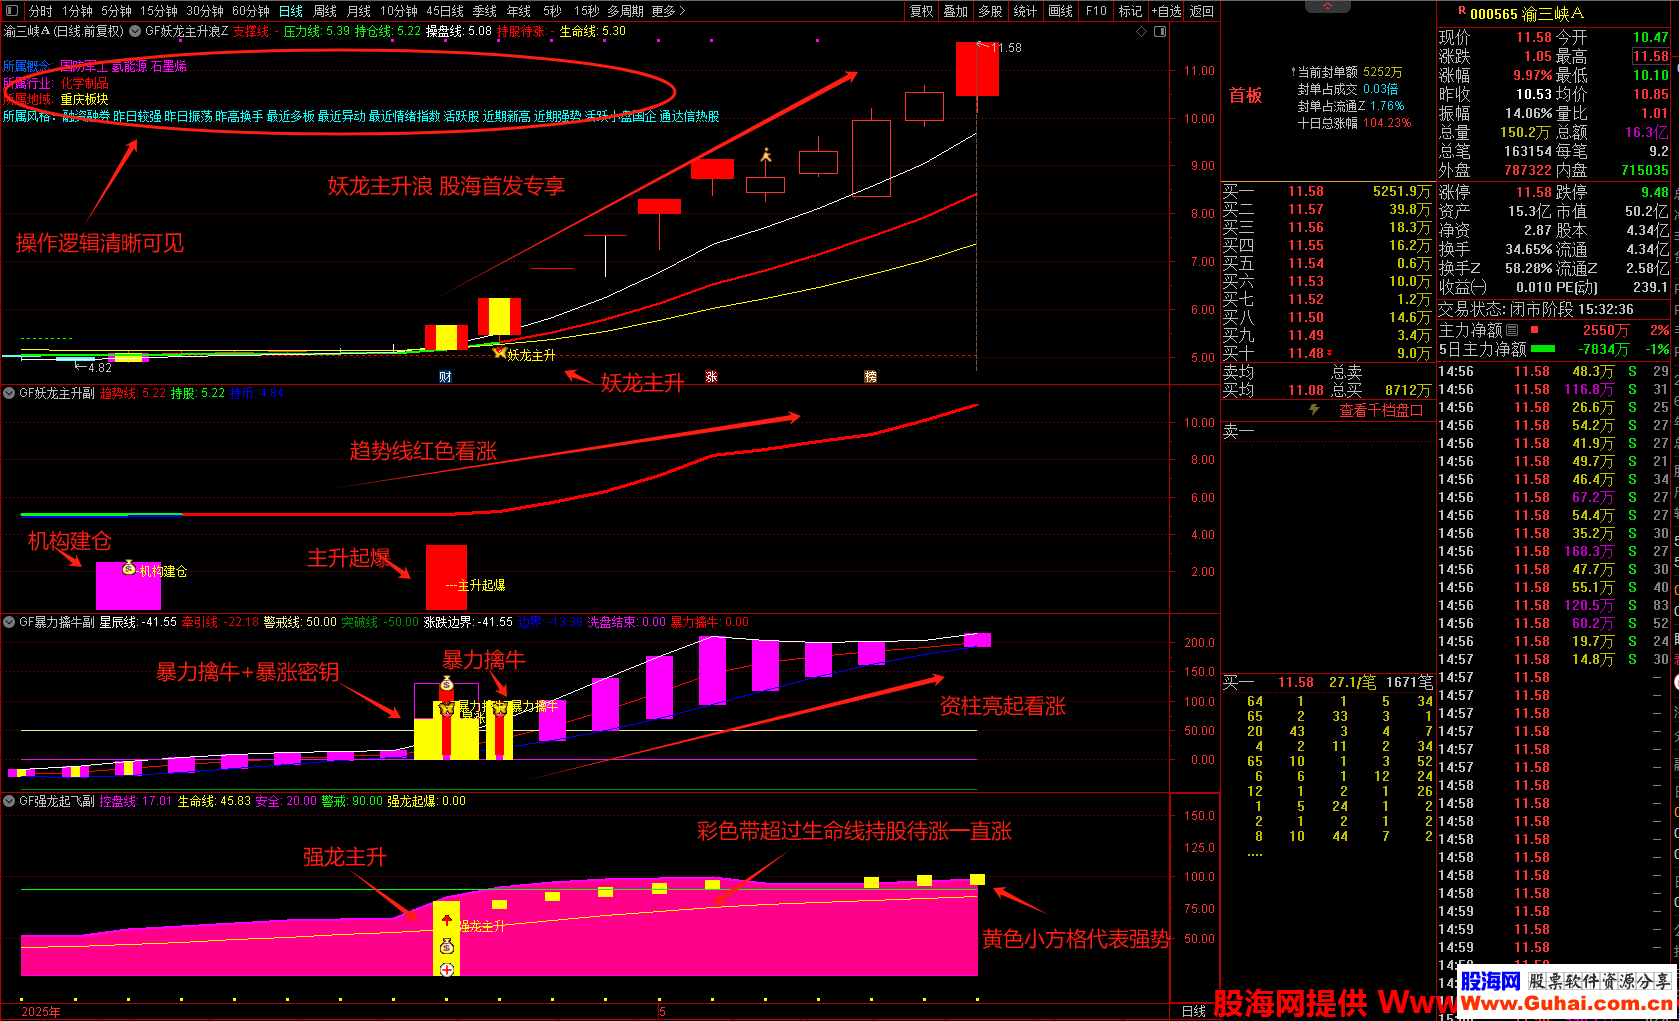Image resolution: width=1679 pixels, height=1021 pixels.
Task: Expand the GF强龙起飞副 indicator dropdown arrow
Action: coord(9,801)
